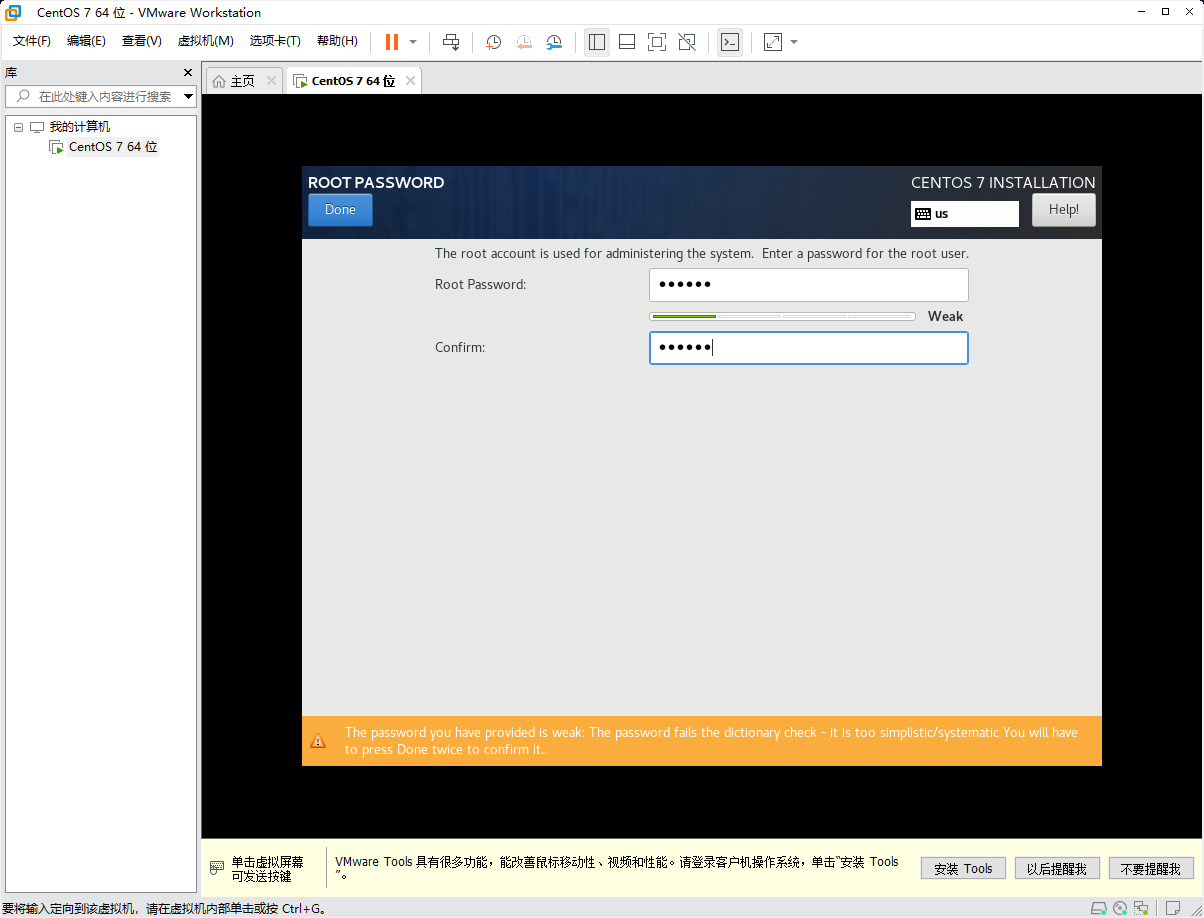
Task: Open the library search filter dropdown arrow
Action: click(189, 97)
